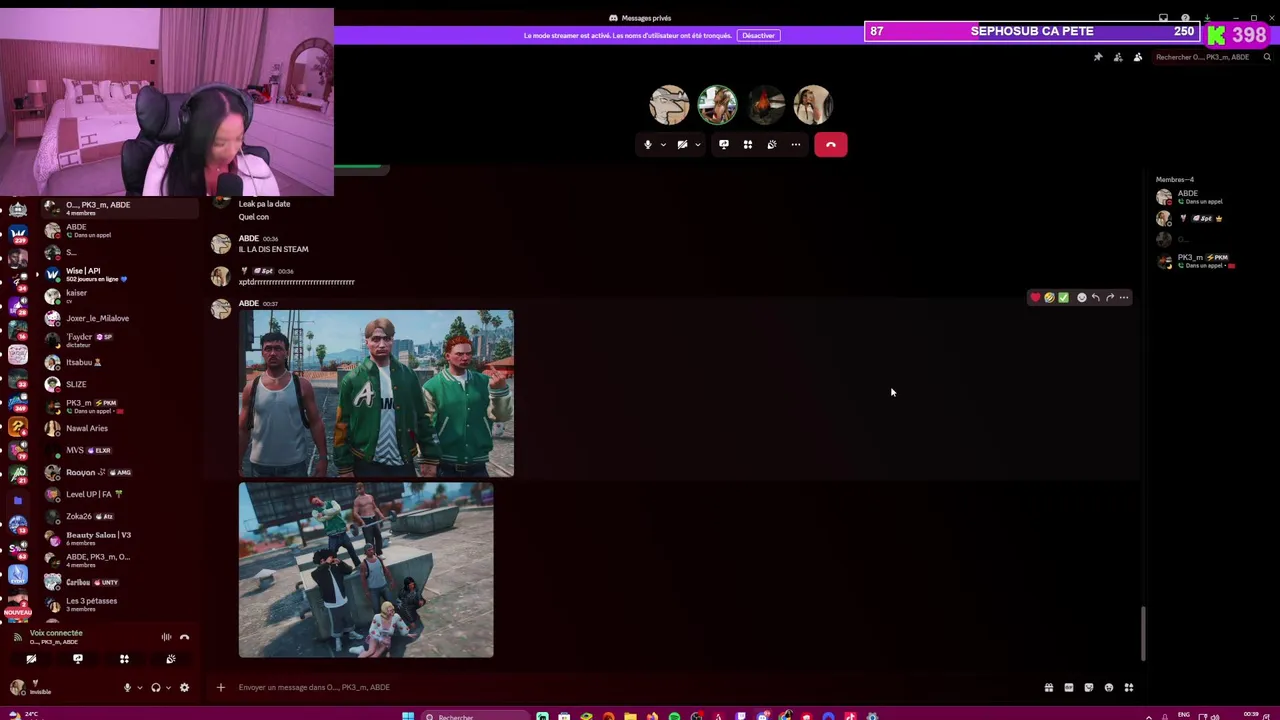Open Joxer_le_Milalove conversation
This screenshot has width=1280, height=720.
point(120,318)
